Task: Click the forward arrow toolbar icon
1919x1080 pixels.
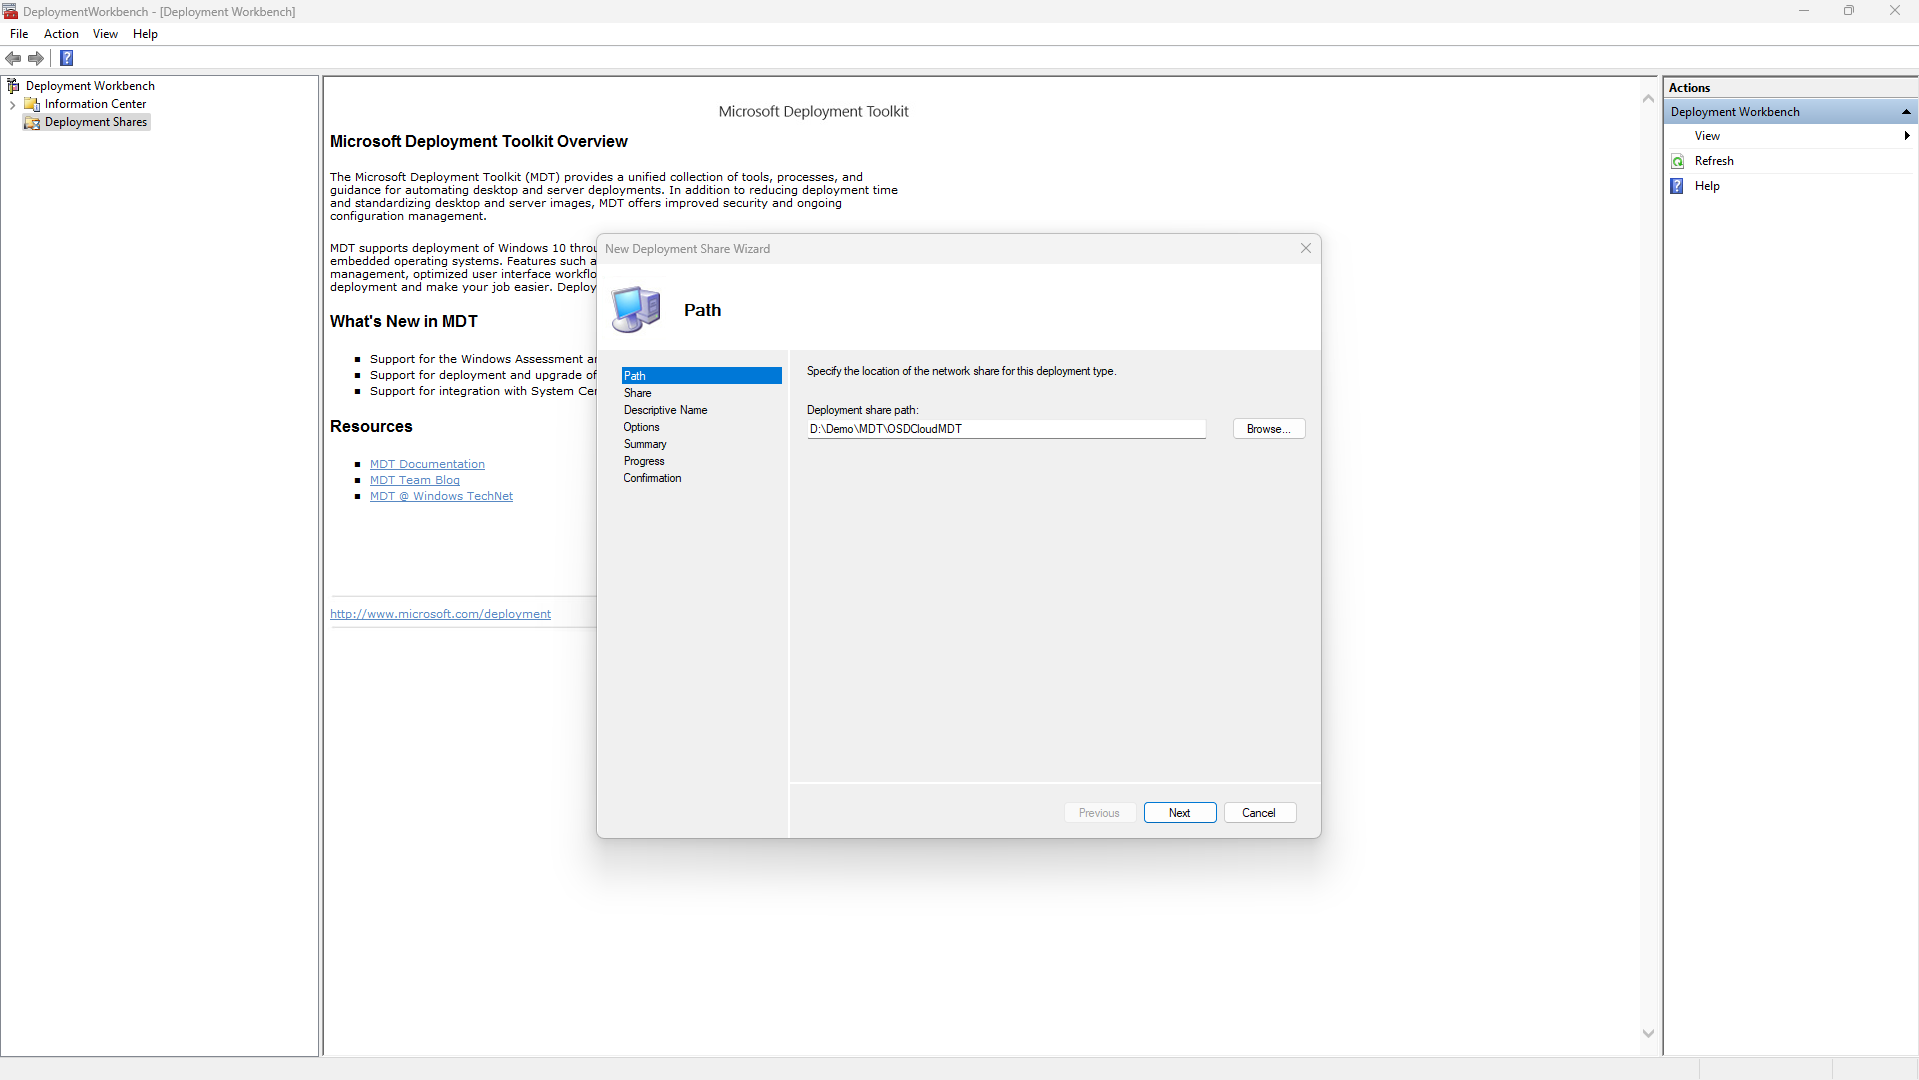Action: tap(36, 58)
